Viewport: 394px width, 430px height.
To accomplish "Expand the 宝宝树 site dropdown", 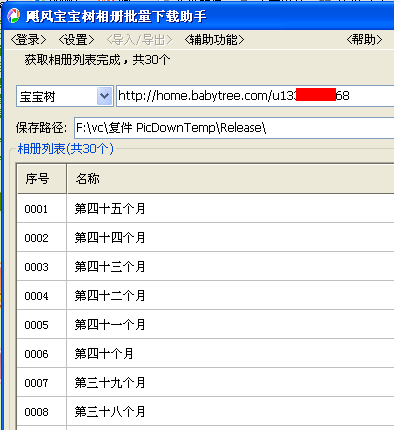I will click(x=104, y=96).
